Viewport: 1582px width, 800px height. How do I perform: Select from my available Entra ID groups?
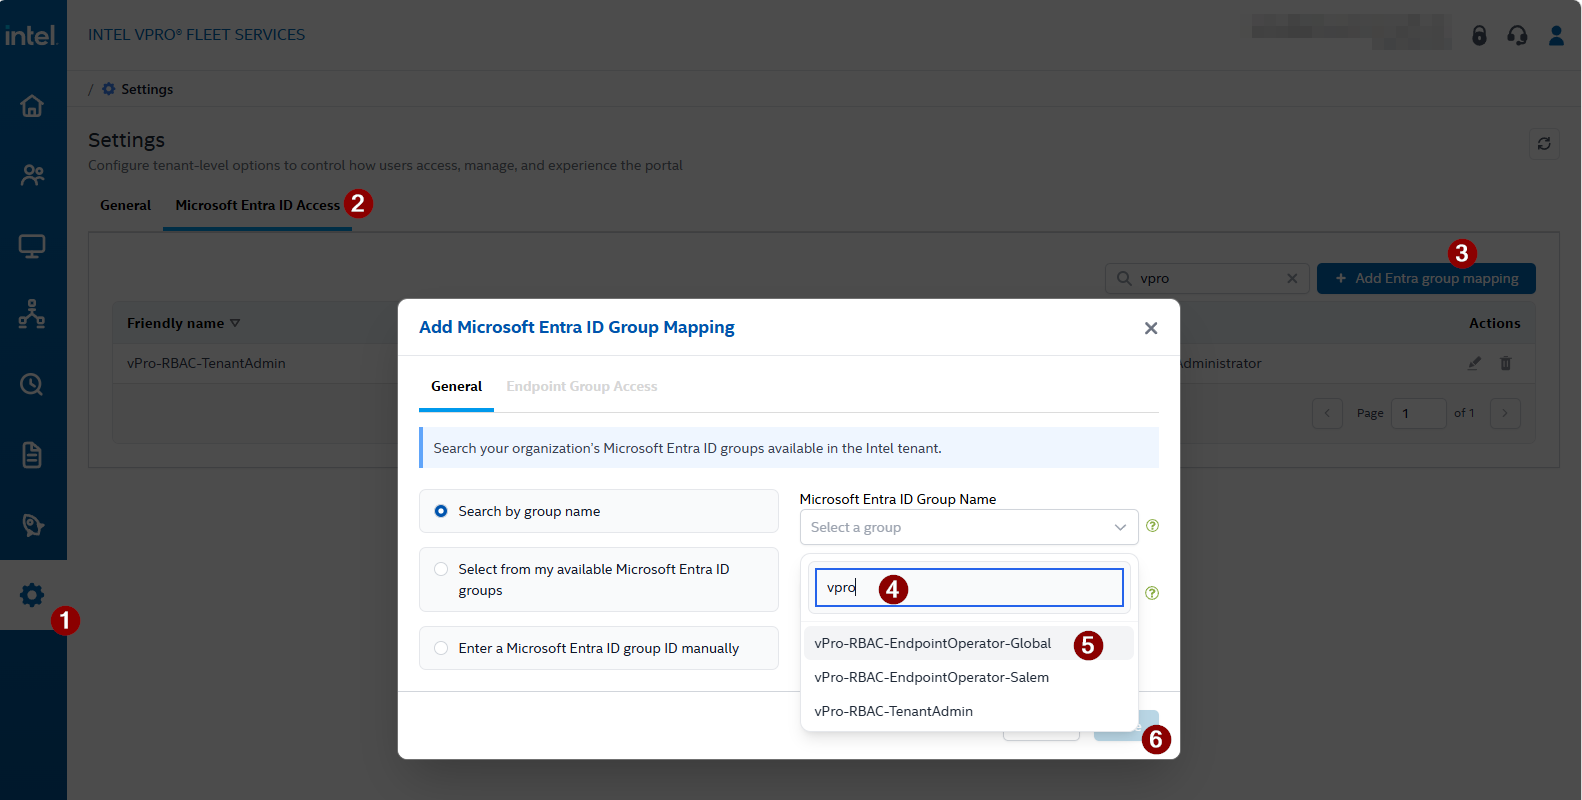coord(599,579)
